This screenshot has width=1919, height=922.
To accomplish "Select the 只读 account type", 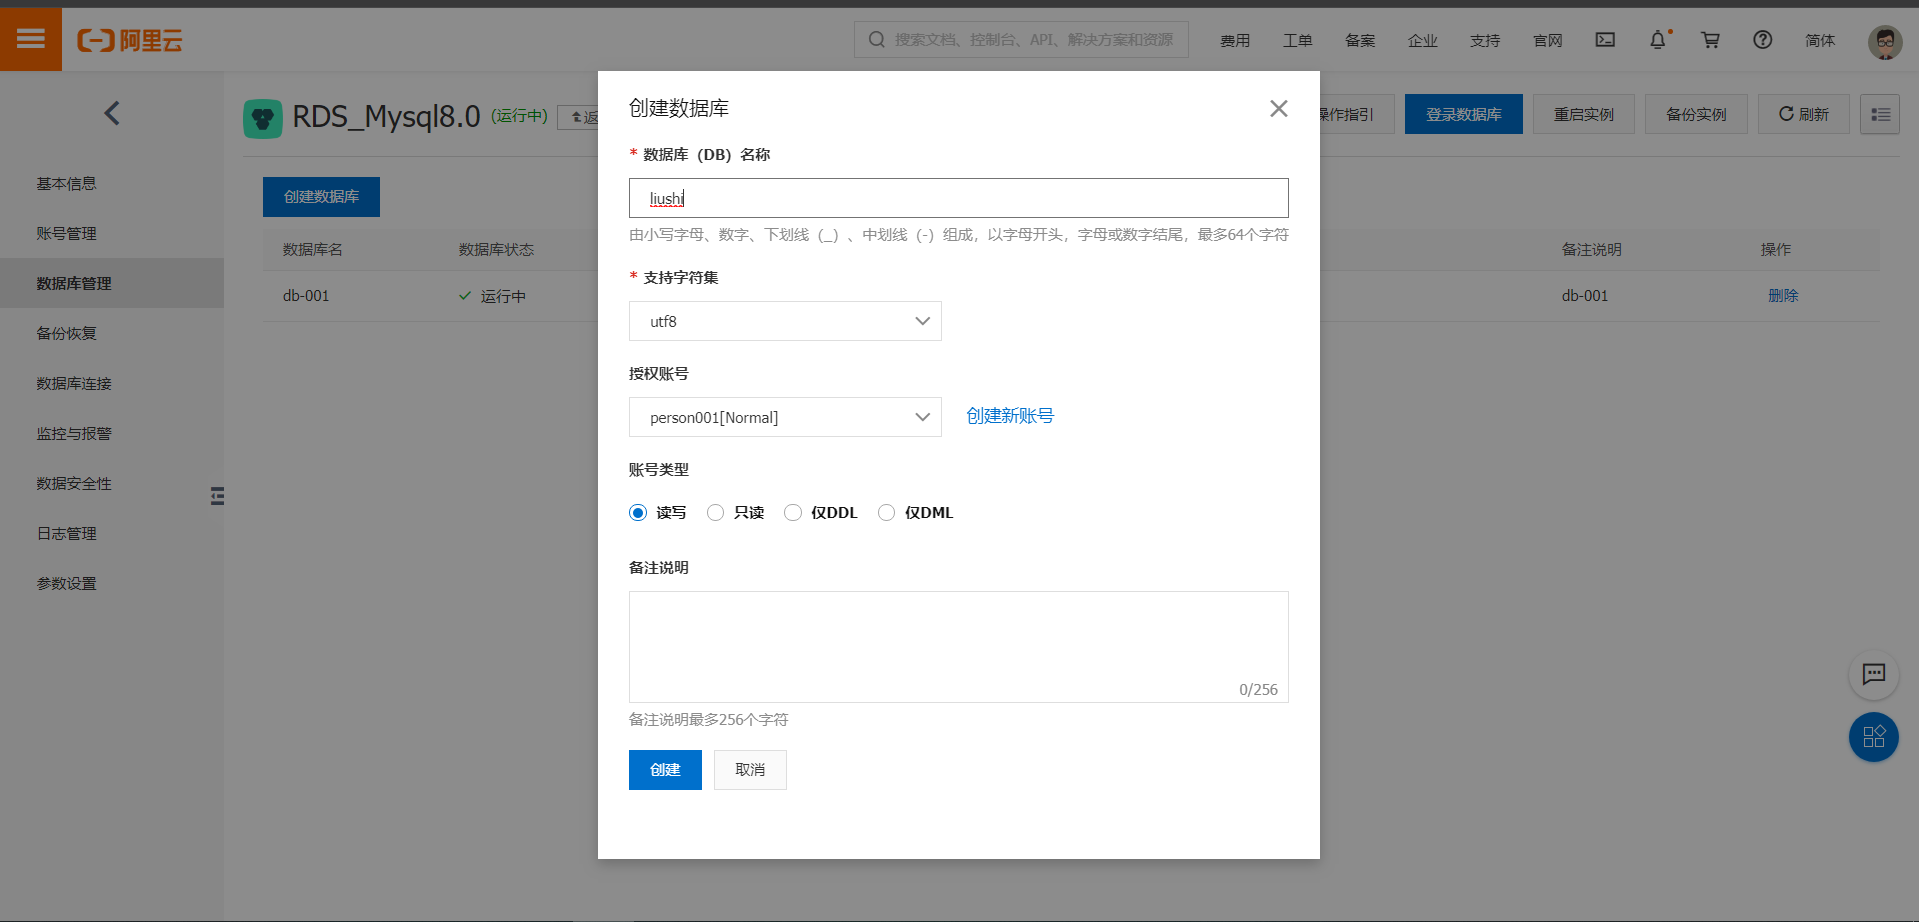I will tap(715, 513).
